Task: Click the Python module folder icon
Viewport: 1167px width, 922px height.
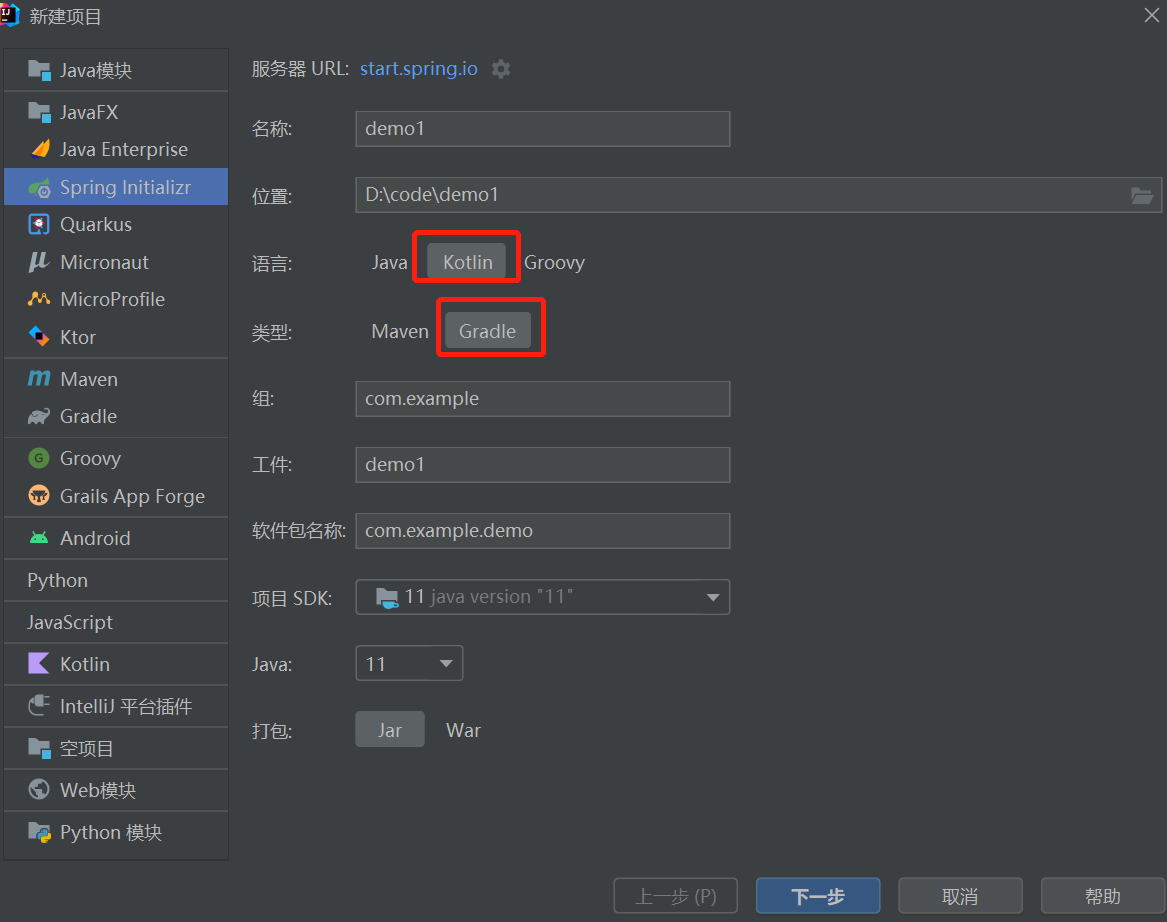Action: click(39, 832)
